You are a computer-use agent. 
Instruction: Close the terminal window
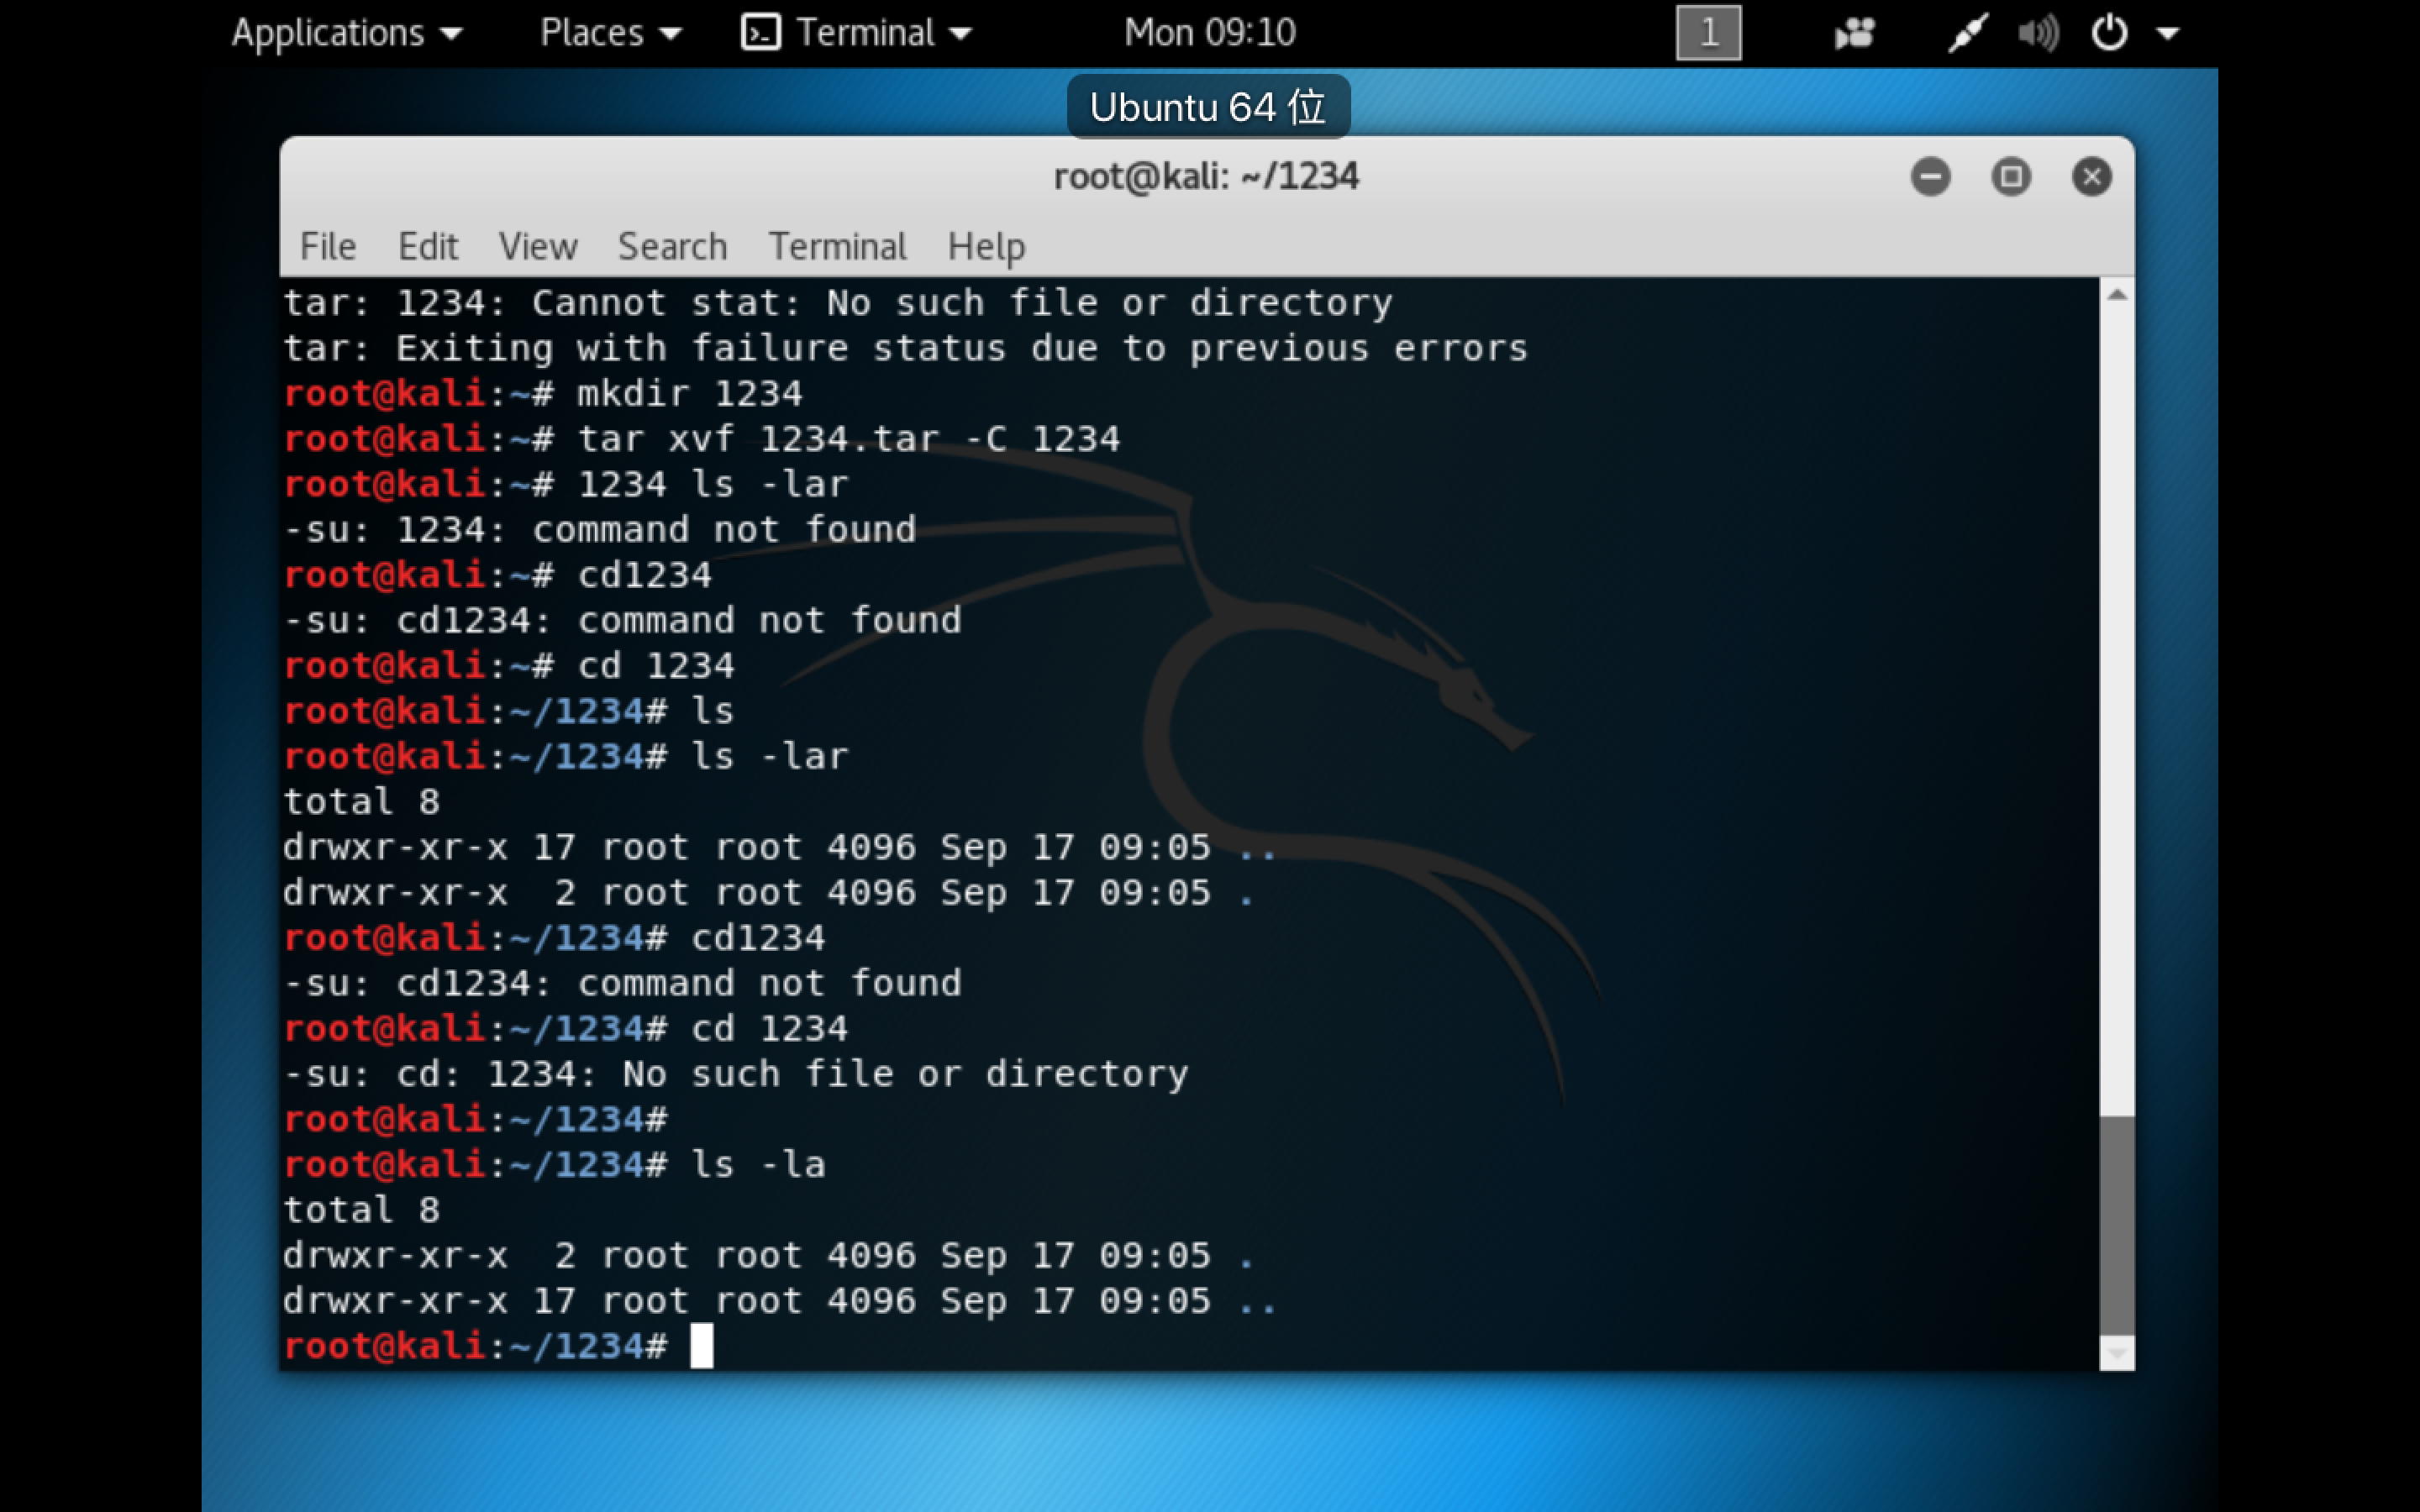pyautogui.click(x=2091, y=177)
